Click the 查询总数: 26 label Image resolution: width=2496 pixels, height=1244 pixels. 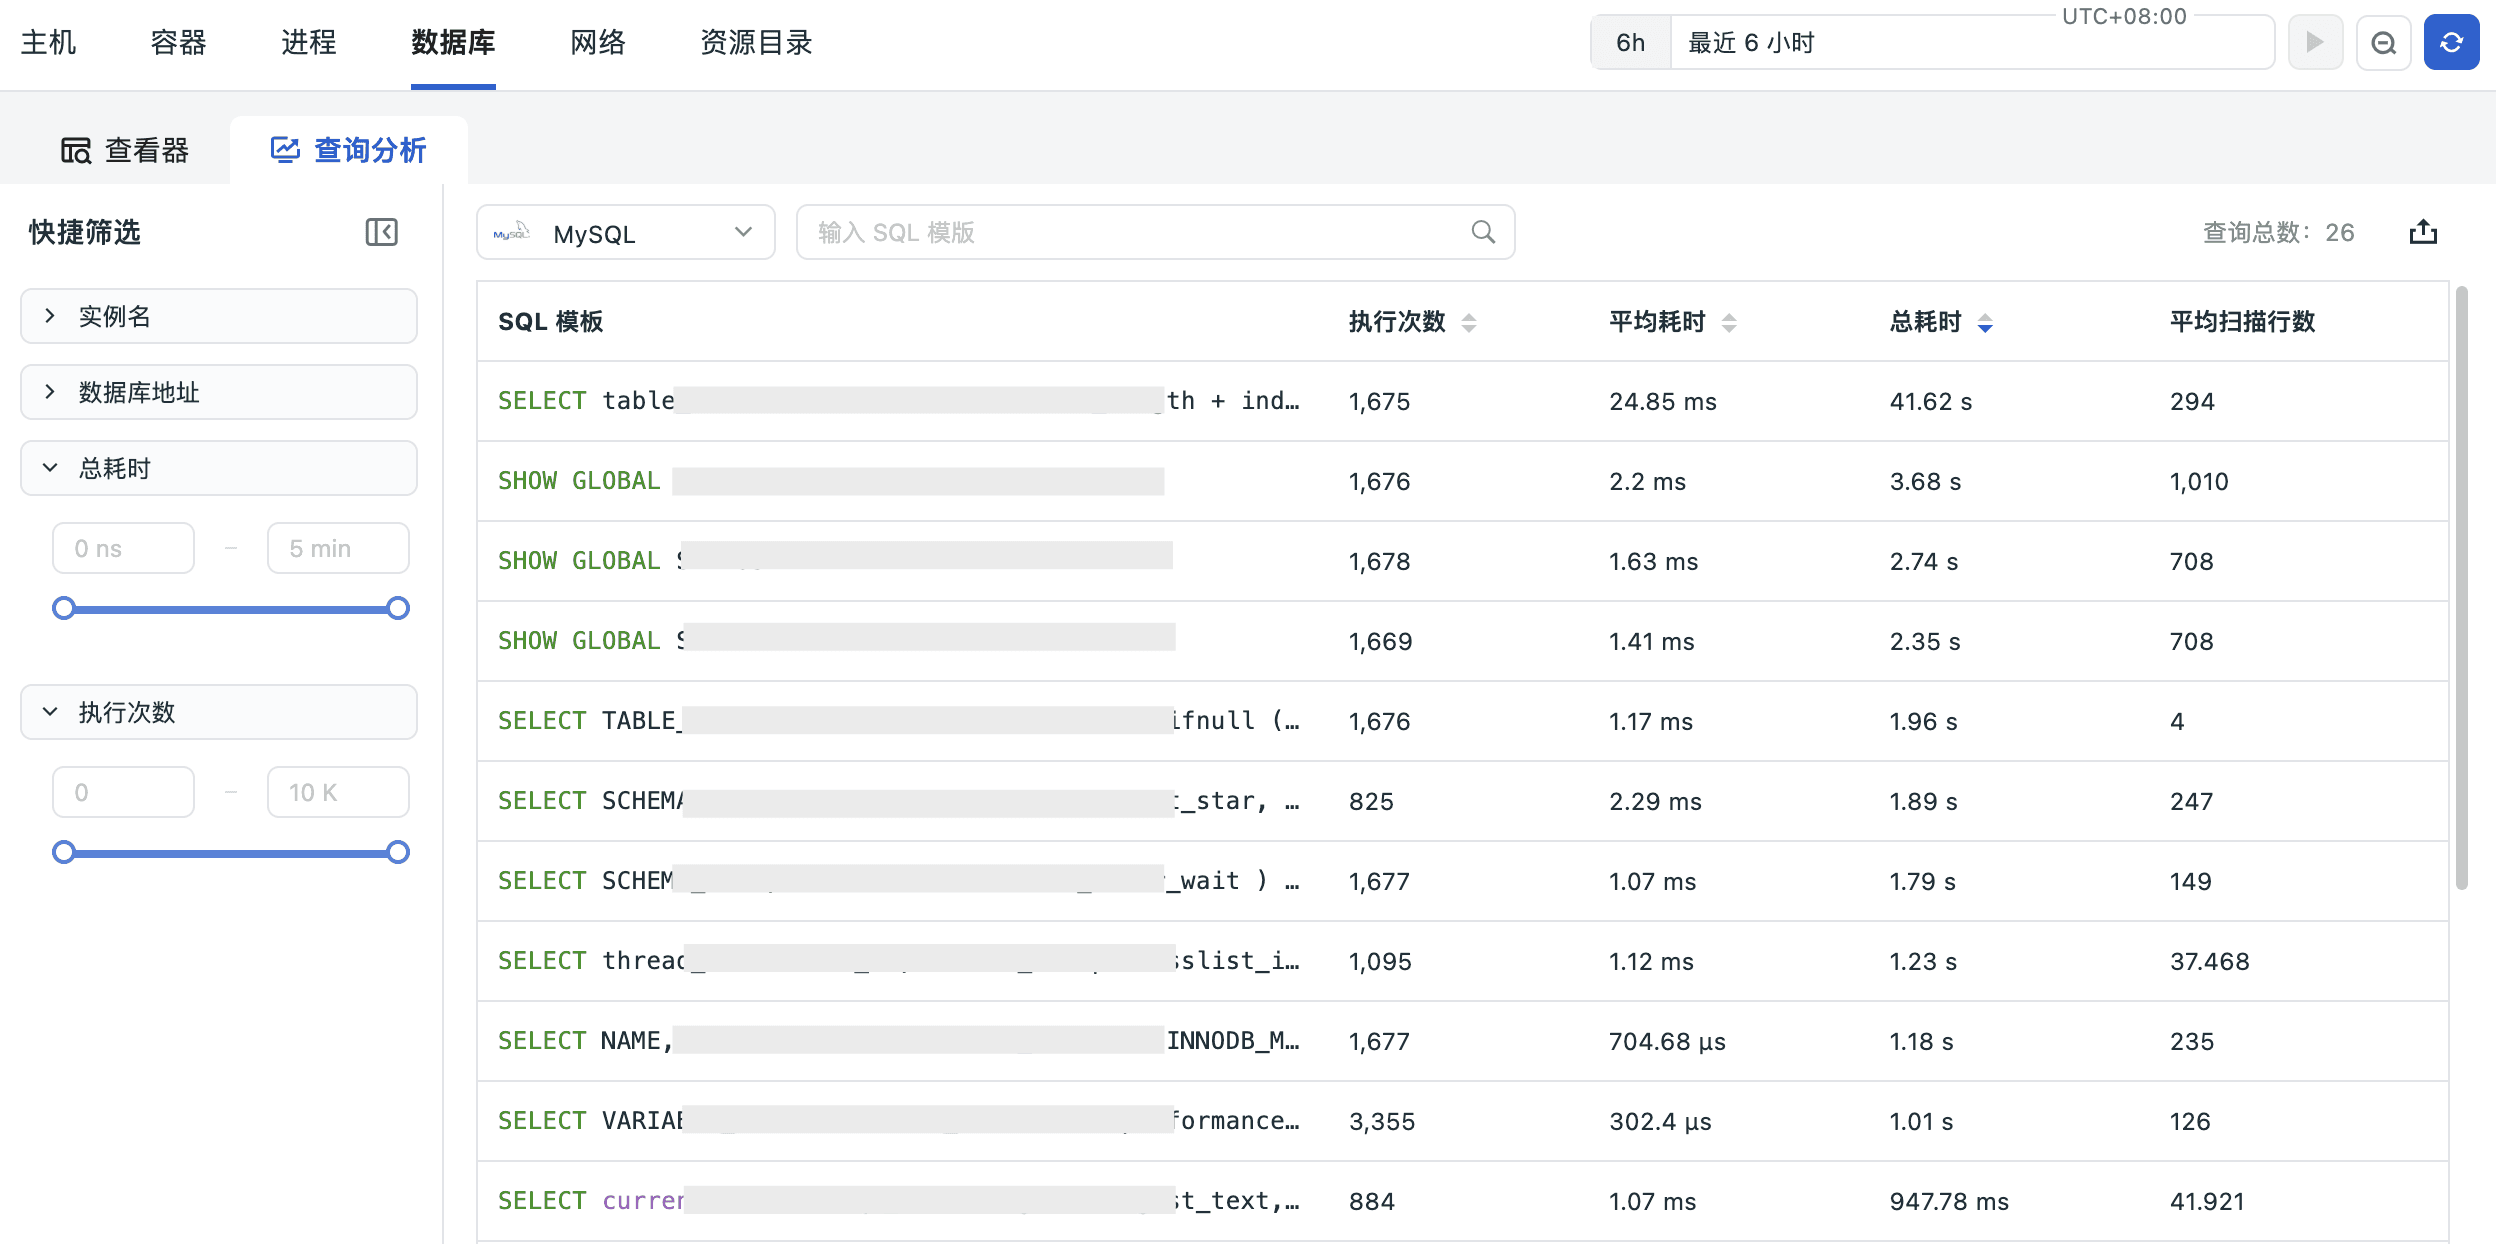[2278, 232]
